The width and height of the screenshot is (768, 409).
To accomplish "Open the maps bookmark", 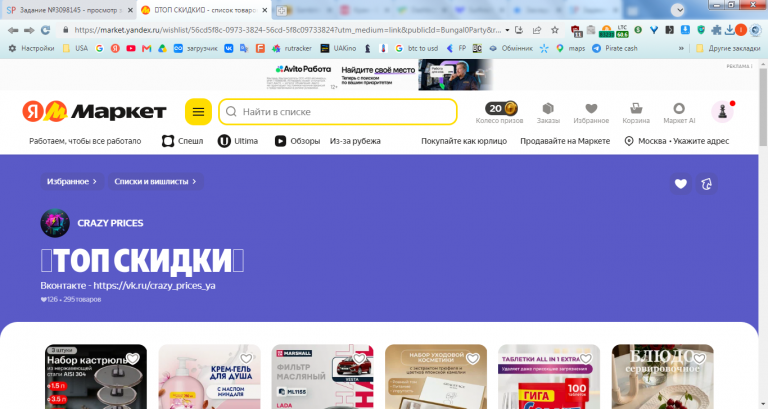I will click(571, 48).
